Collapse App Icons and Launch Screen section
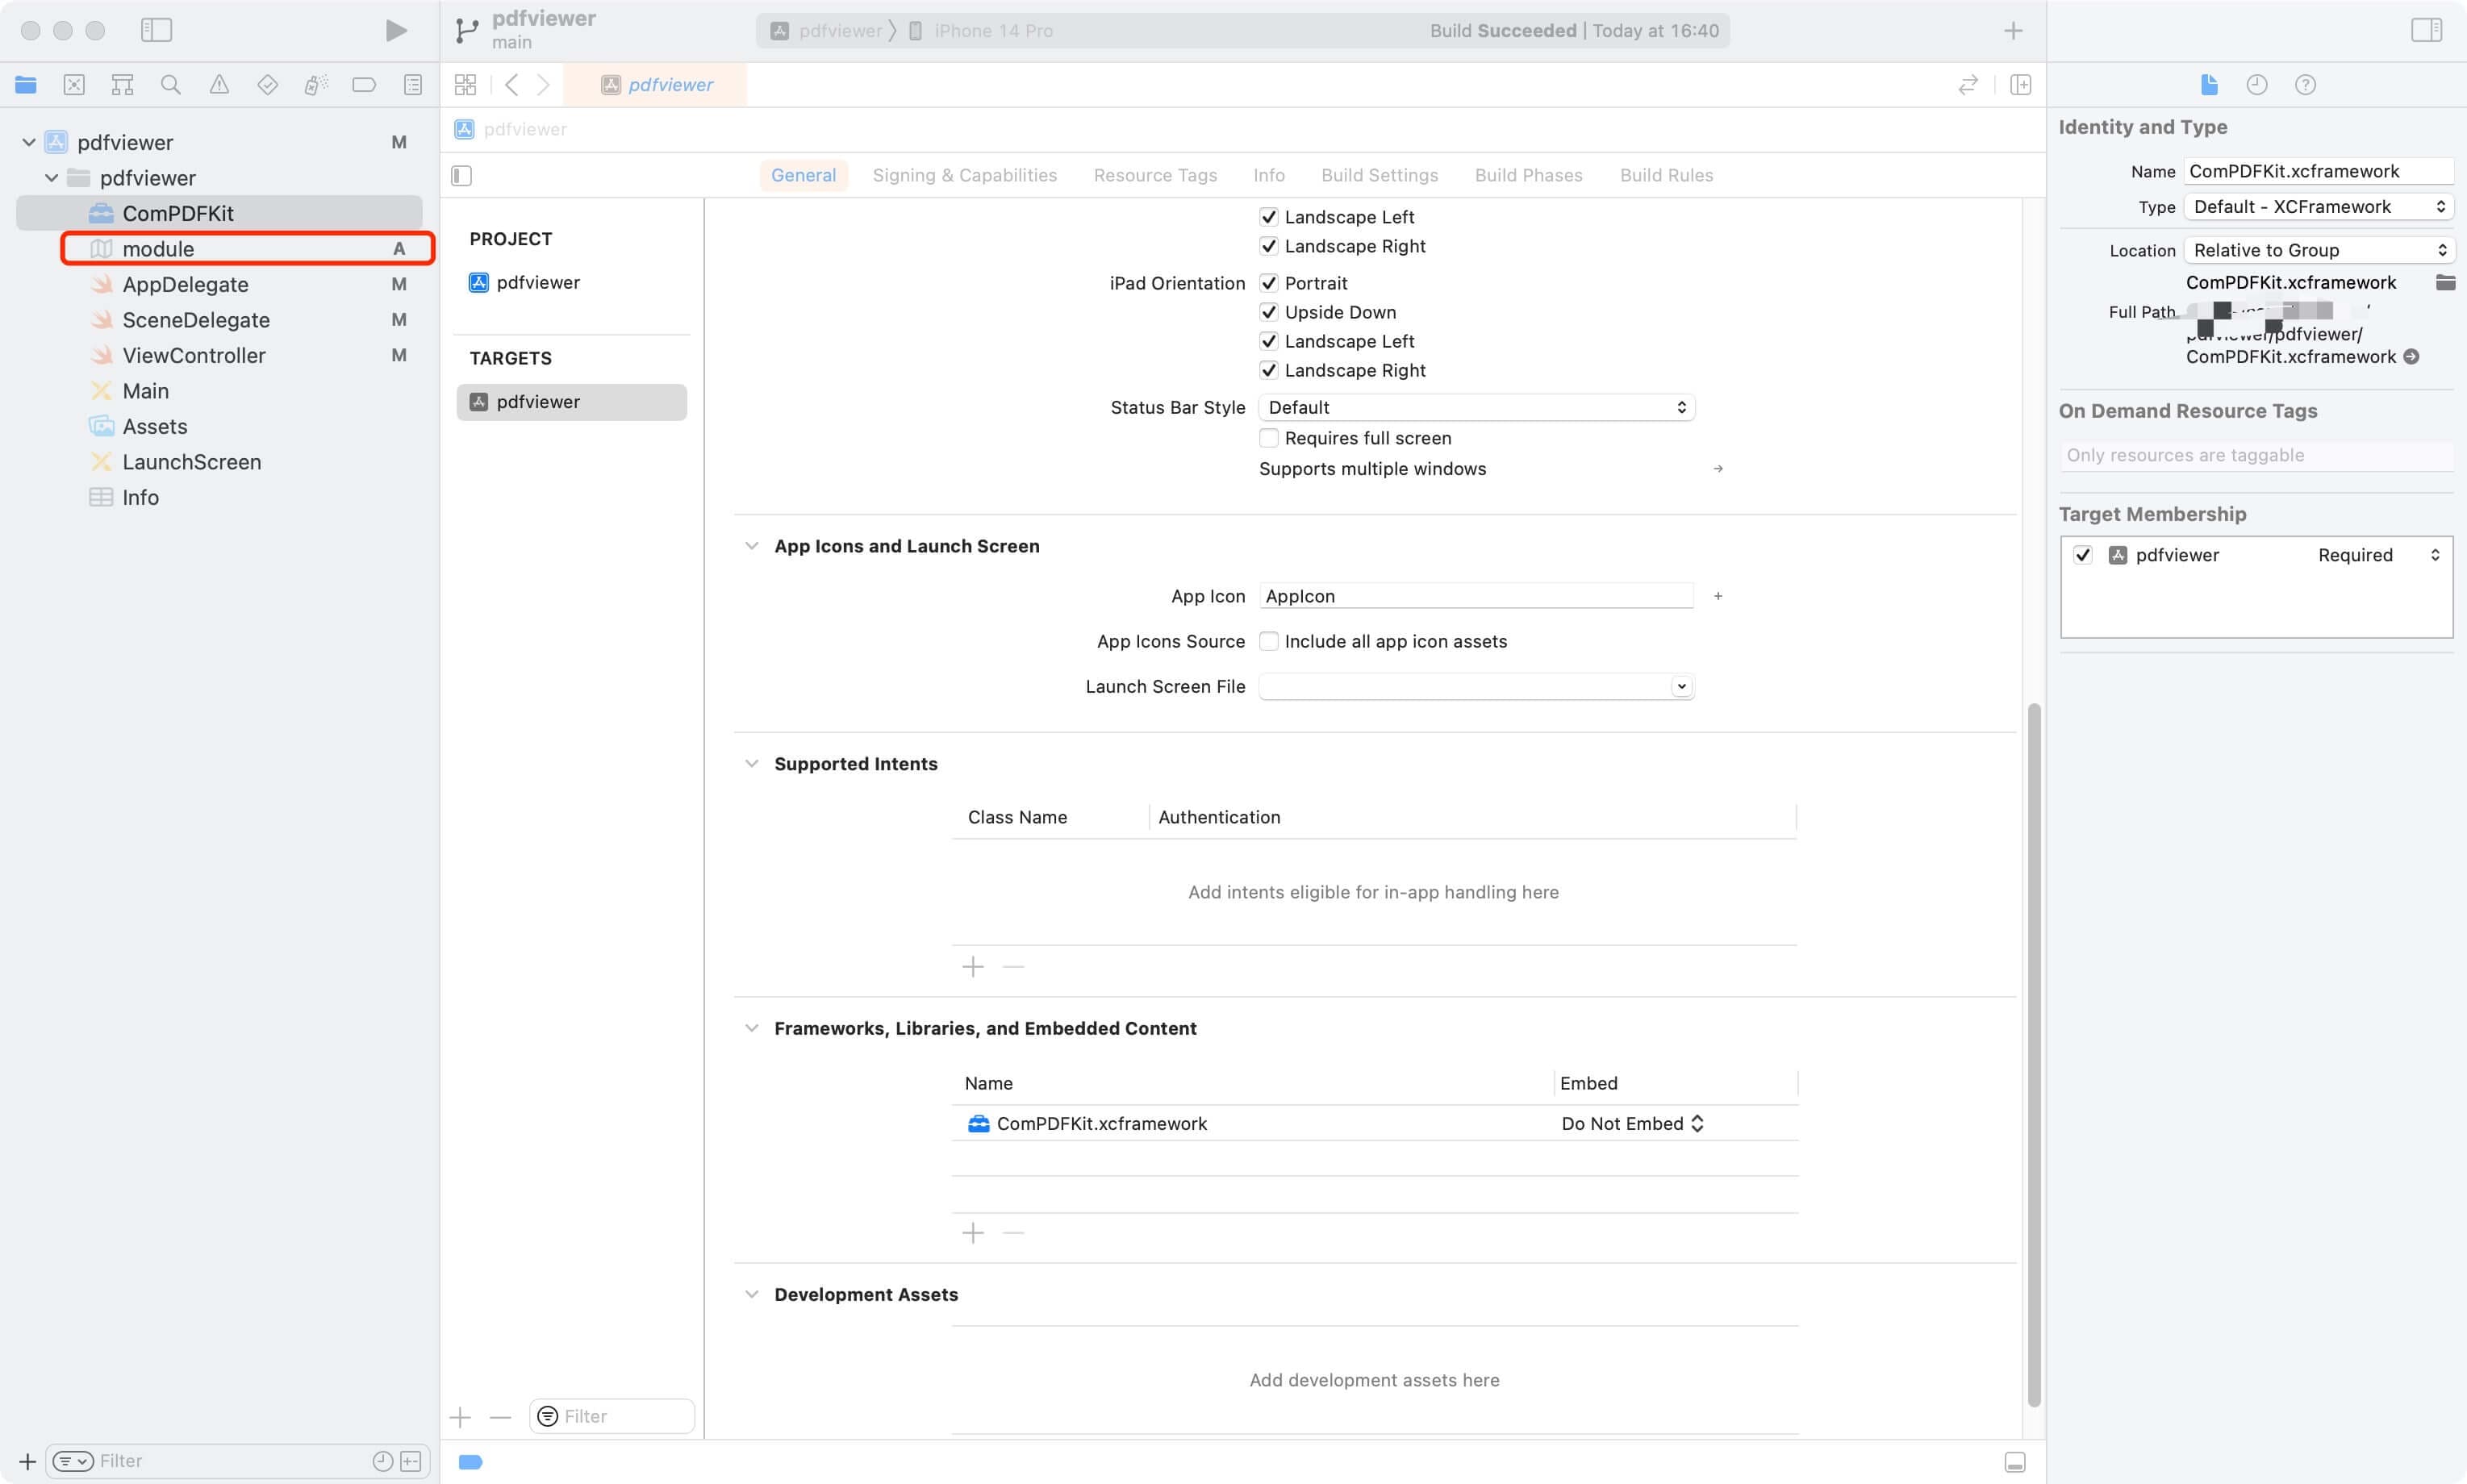This screenshot has height=1484, width=2467. [x=751, y=546]
